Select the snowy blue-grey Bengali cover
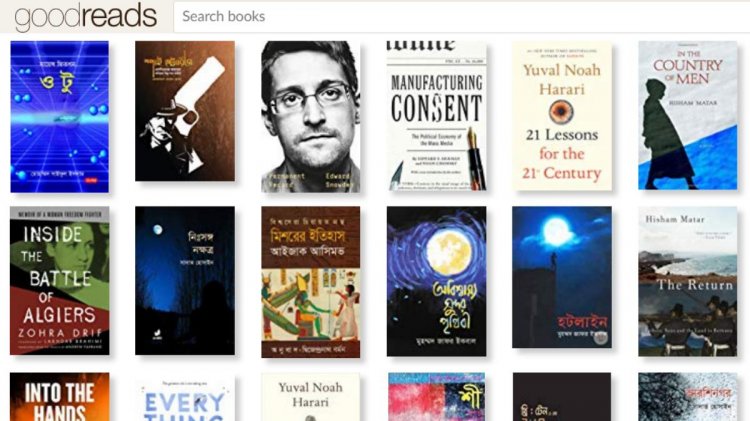This screenshot has width=750, height=421. point(687,397)
